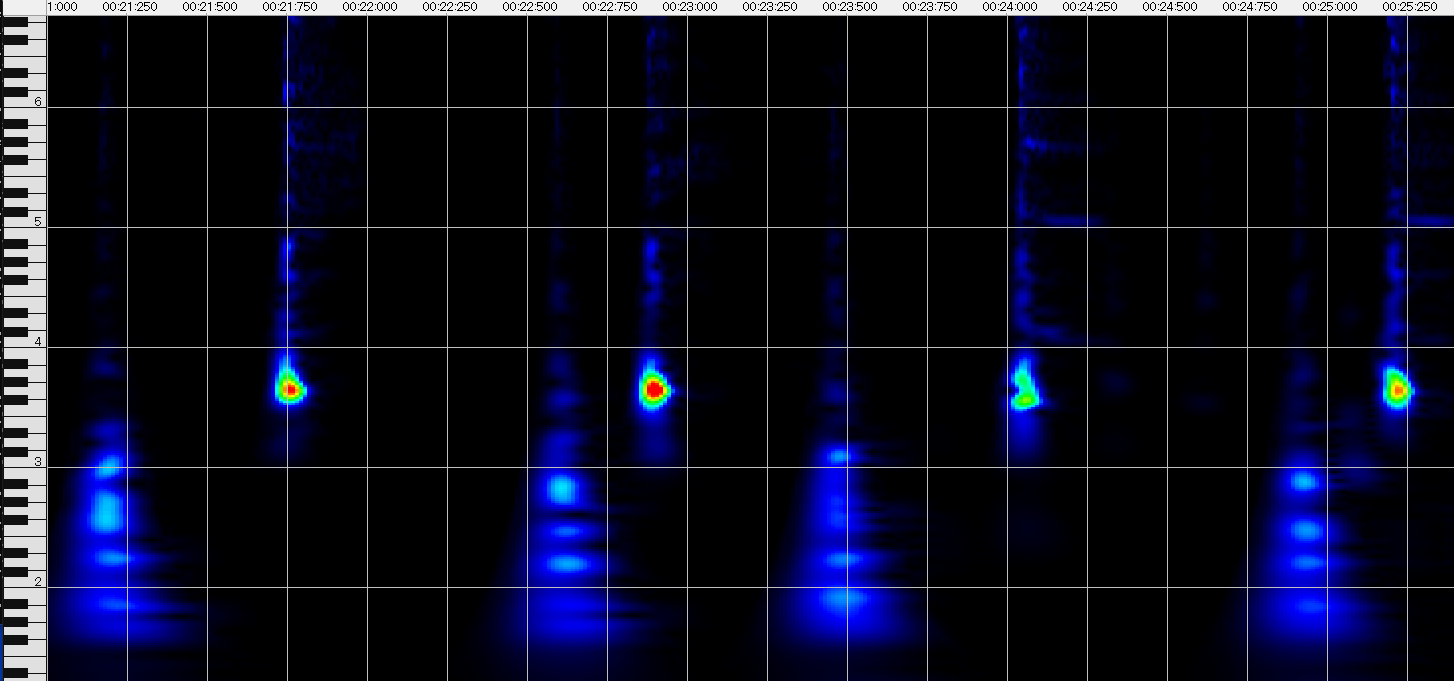Click the low blue blob below octave 2 at 00:23:500
The height and width of the screenshot is (681, 1454).
(843, 599)
